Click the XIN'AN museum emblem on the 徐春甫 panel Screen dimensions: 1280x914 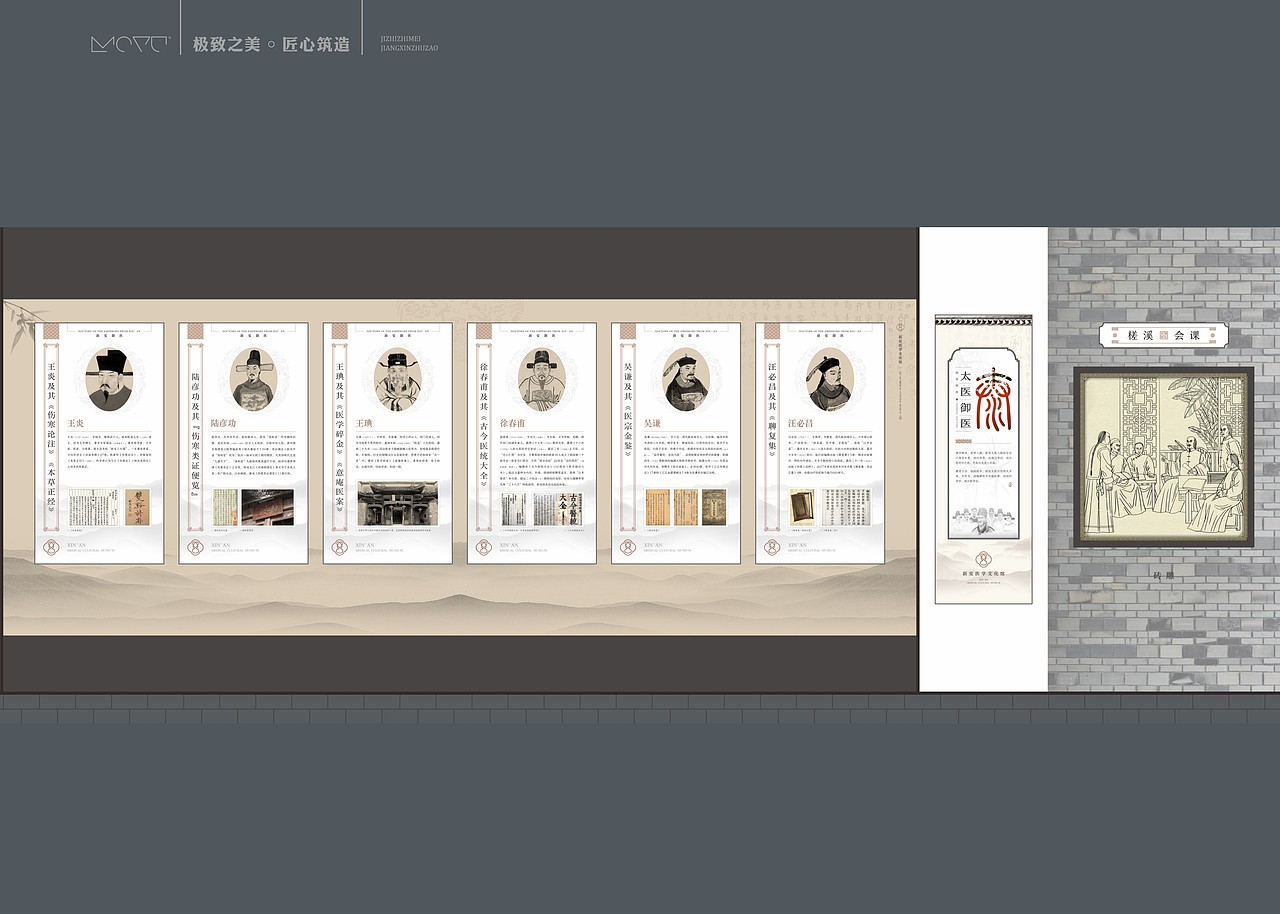pyautogui.click(x=484, y=547)
